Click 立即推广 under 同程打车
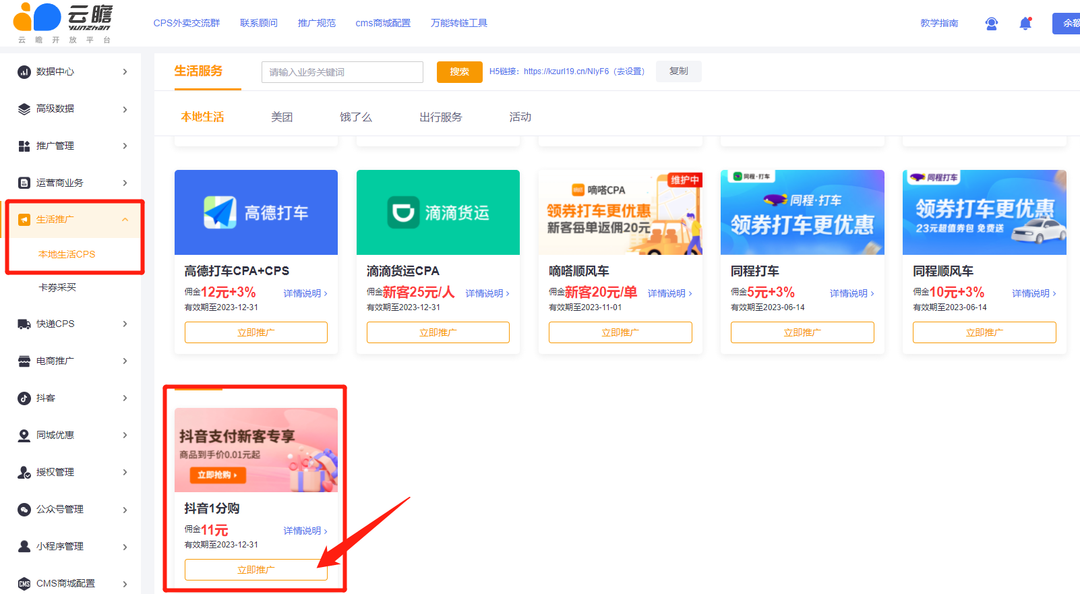 click(x=802, y=332)
